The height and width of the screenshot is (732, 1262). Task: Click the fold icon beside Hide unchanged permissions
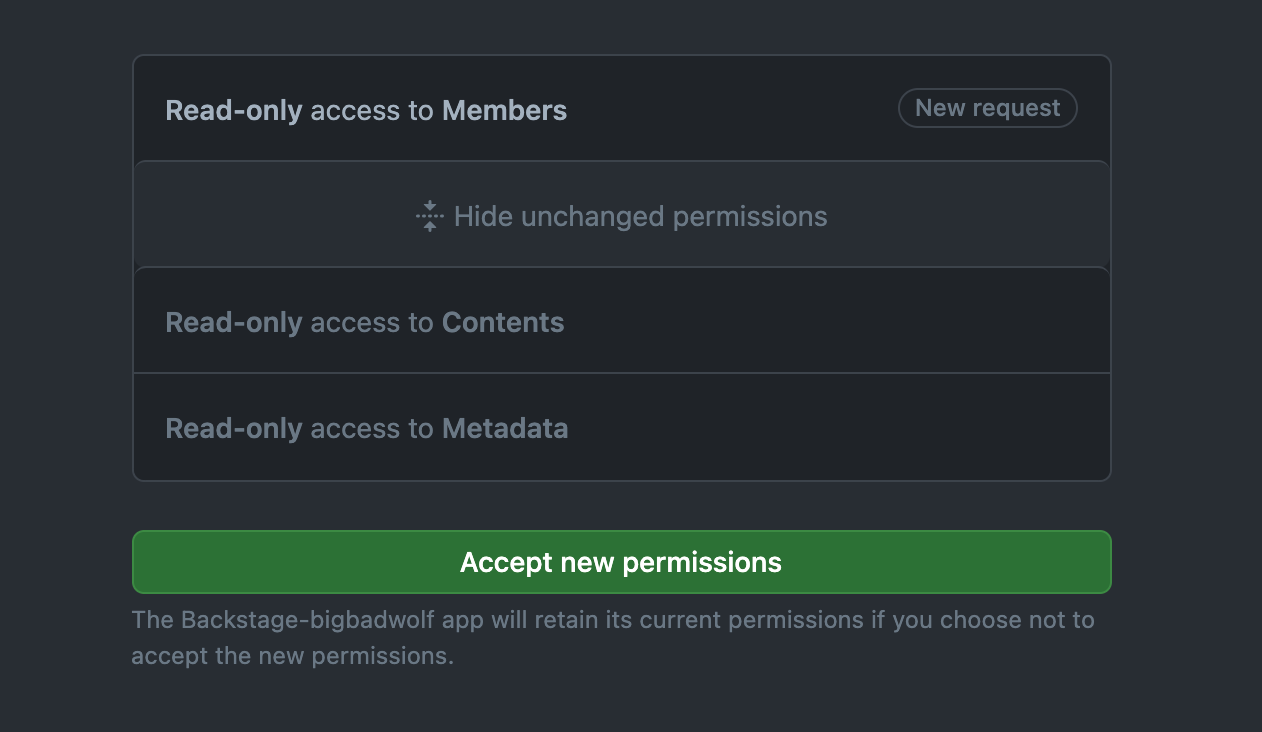pyautogui.click(x=429, y=216)
